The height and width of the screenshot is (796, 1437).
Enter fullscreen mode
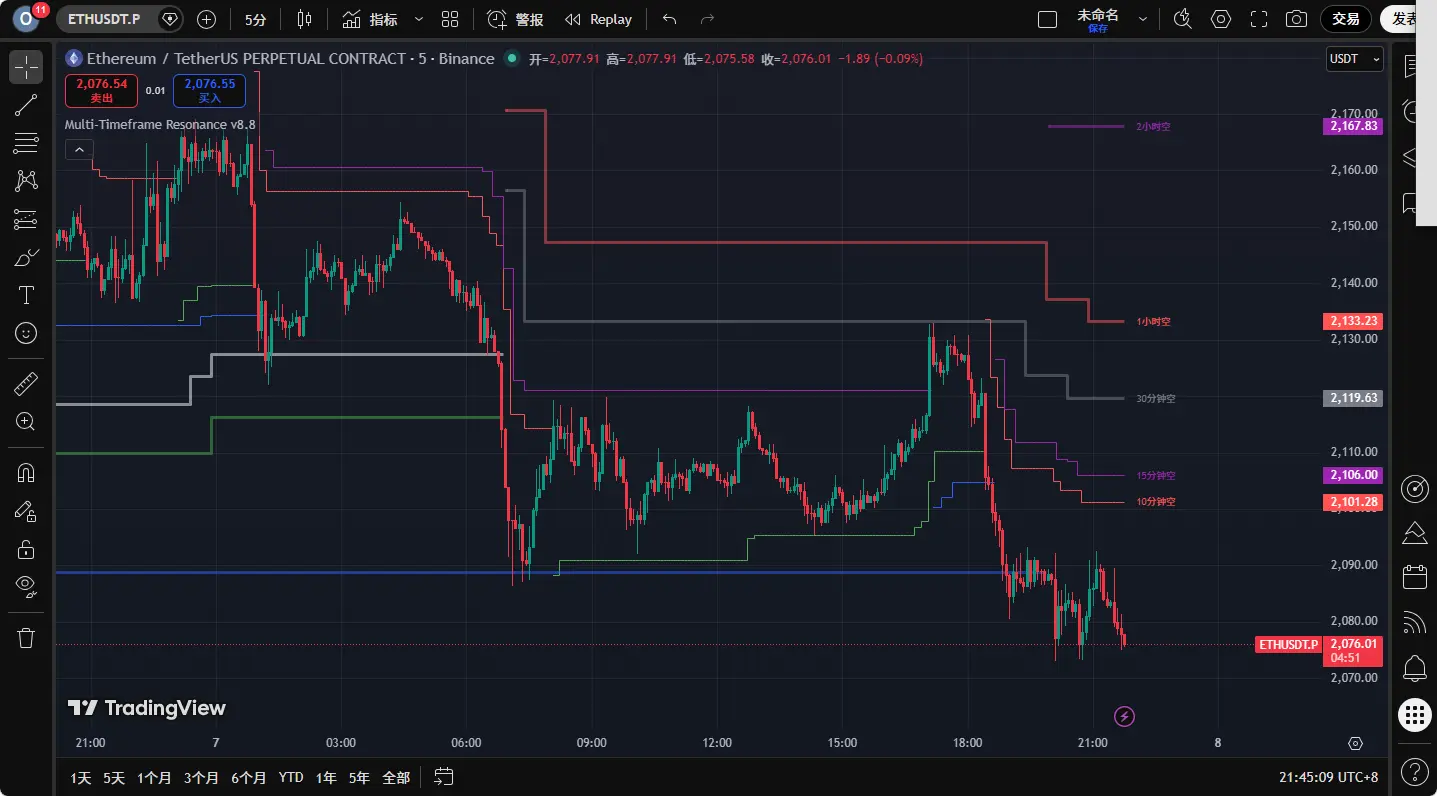1259,19
